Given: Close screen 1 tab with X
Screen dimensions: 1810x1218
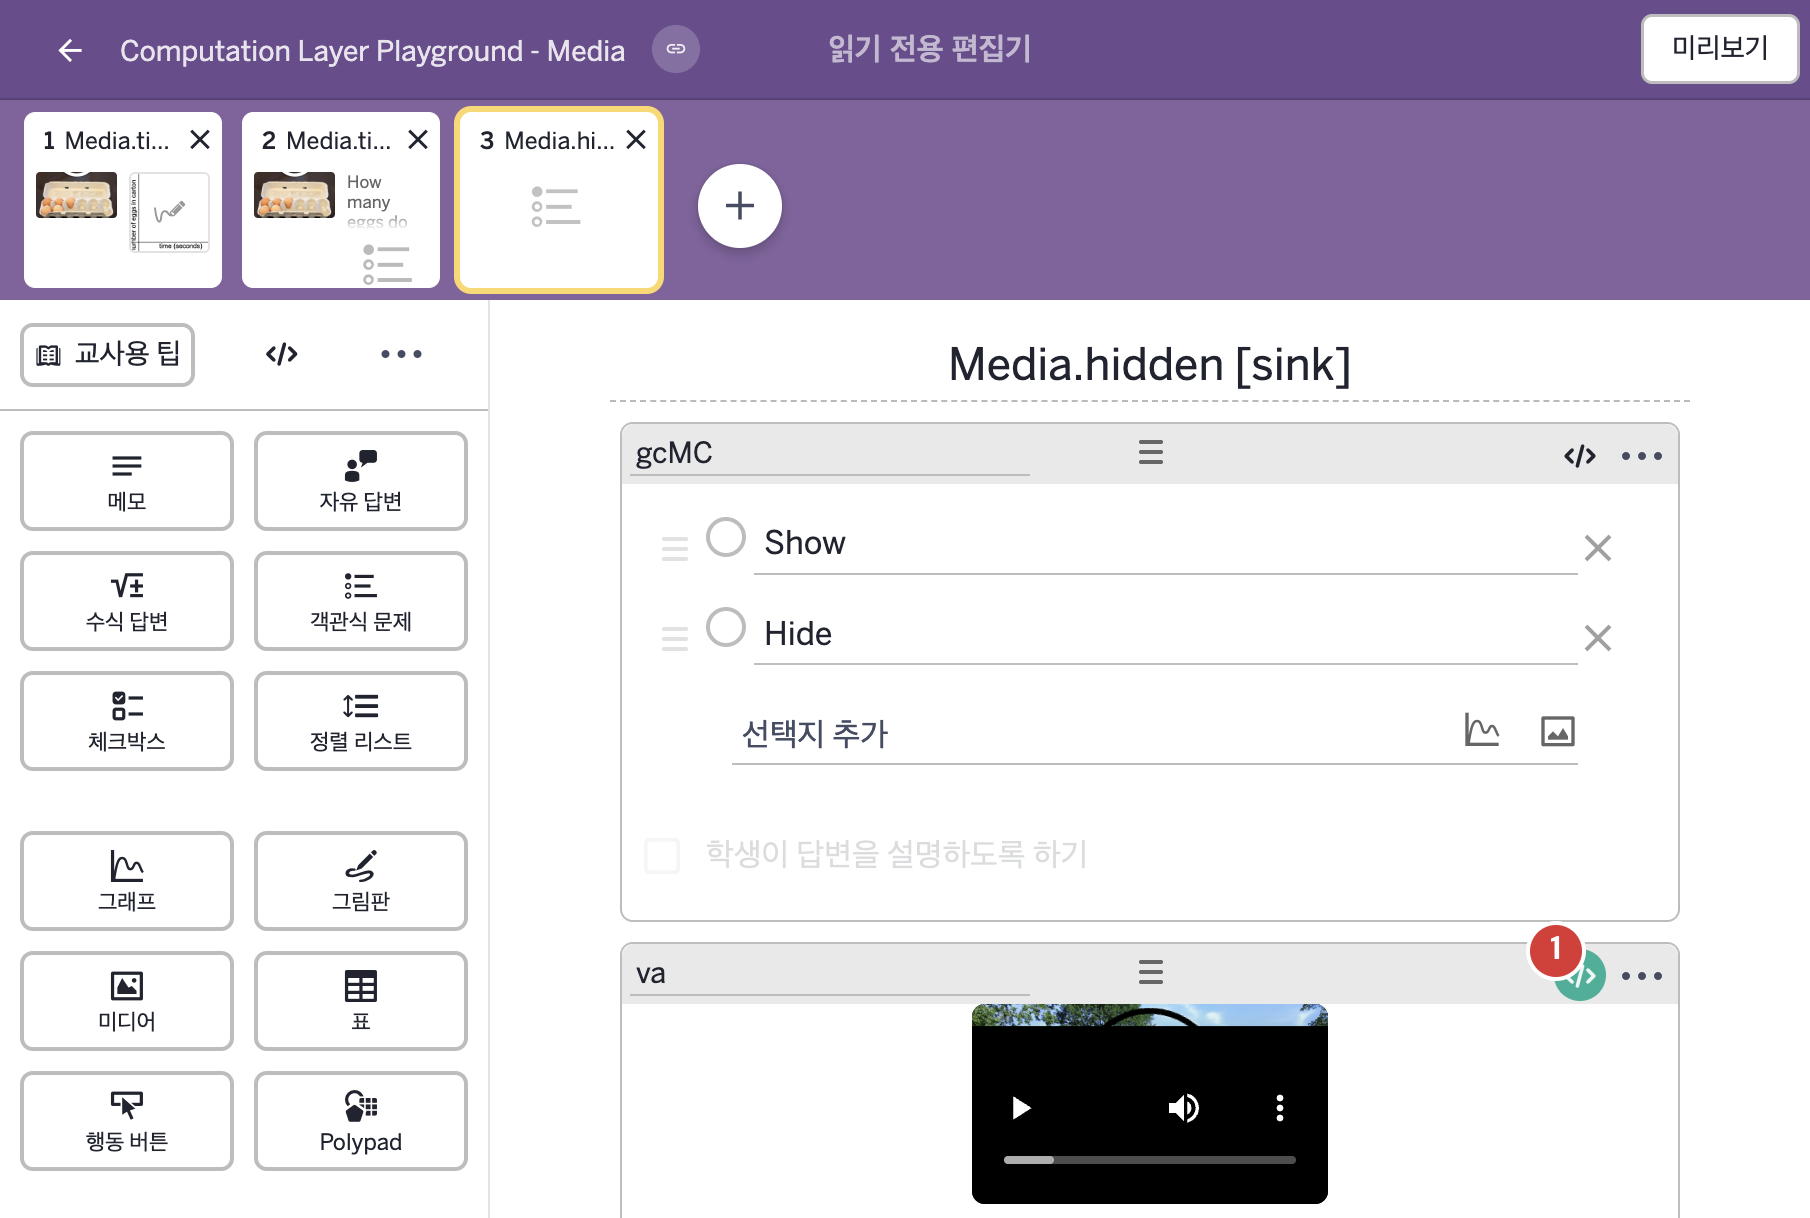Looking at the screenshot, I should coord(200,140).
